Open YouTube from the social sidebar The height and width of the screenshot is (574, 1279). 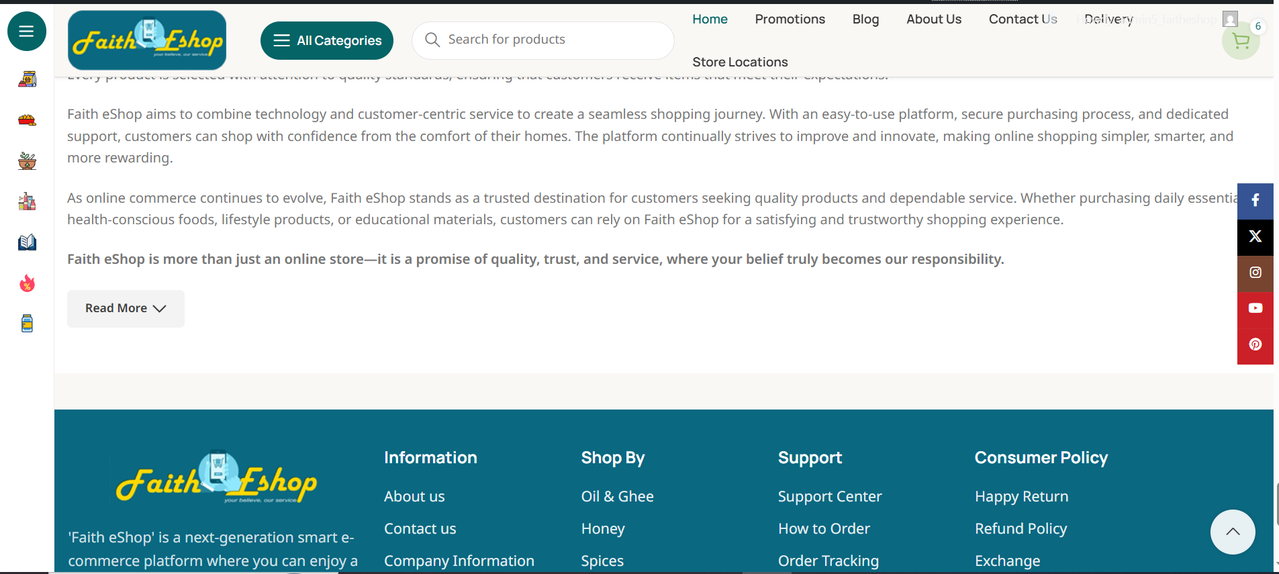tap(1255, 309)
